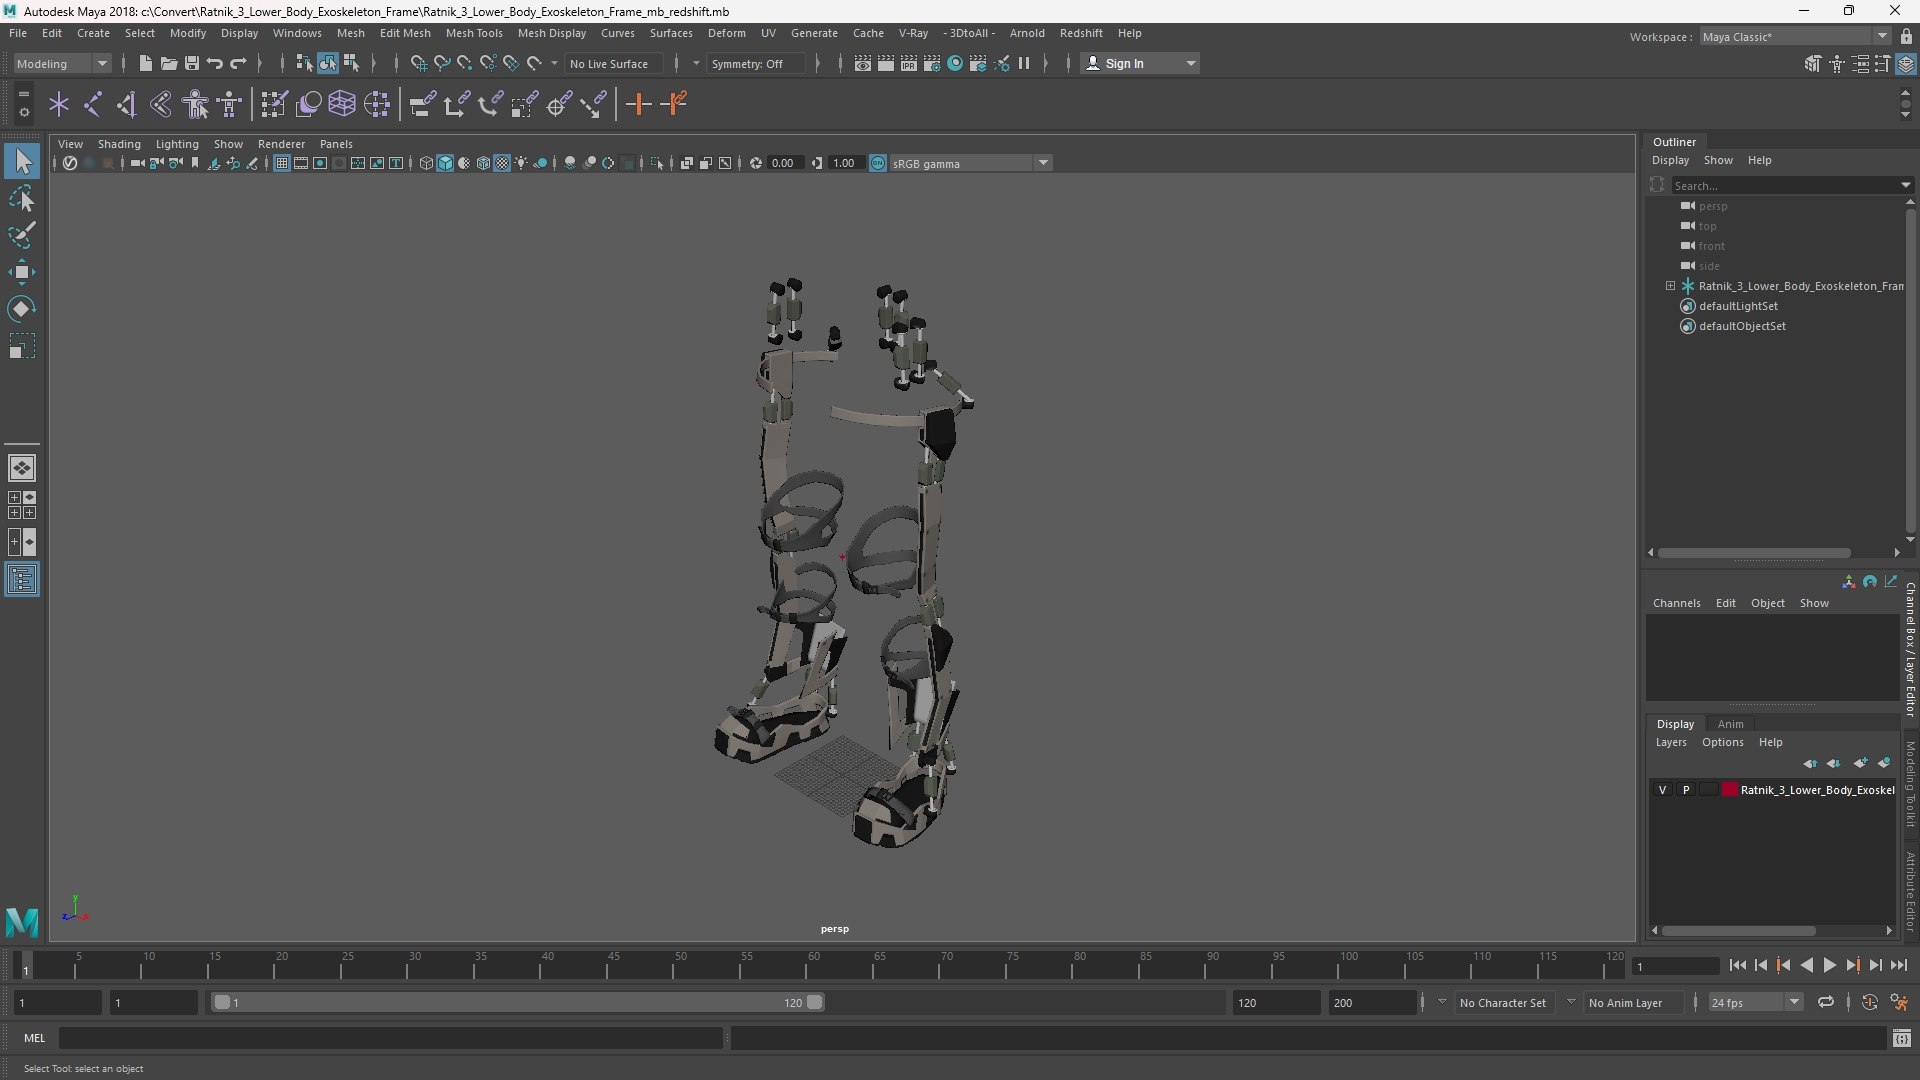1920x1080 pixels.
Task: Activate the Lasso select tool
Action: click(x=22, y=199)
